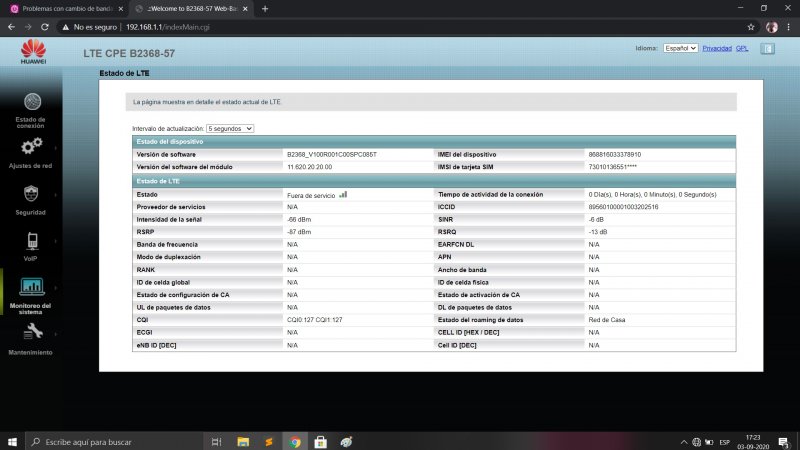Open the Windows Start menu
Viewport: 800px width, 450px height.
(12, 442)
